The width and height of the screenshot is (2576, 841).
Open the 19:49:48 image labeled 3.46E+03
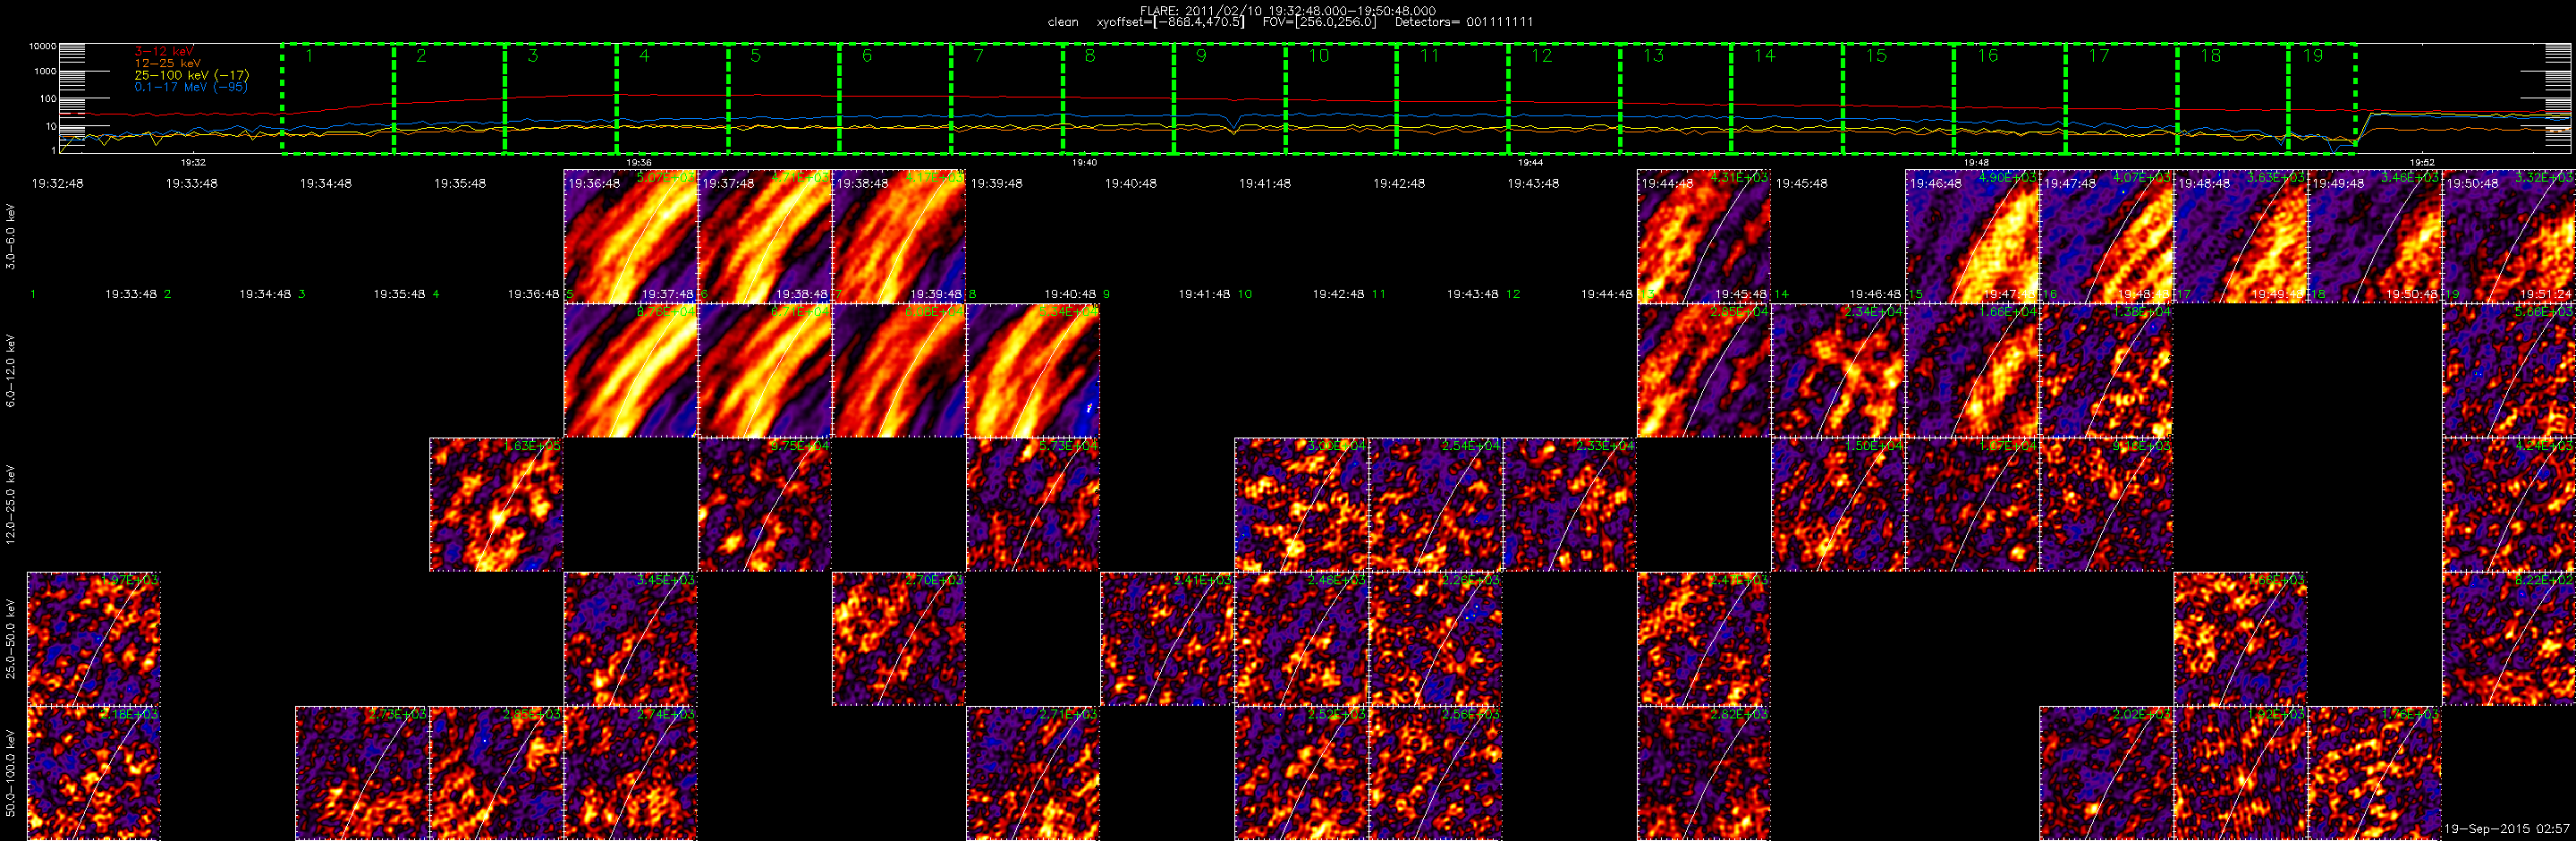2374,236
